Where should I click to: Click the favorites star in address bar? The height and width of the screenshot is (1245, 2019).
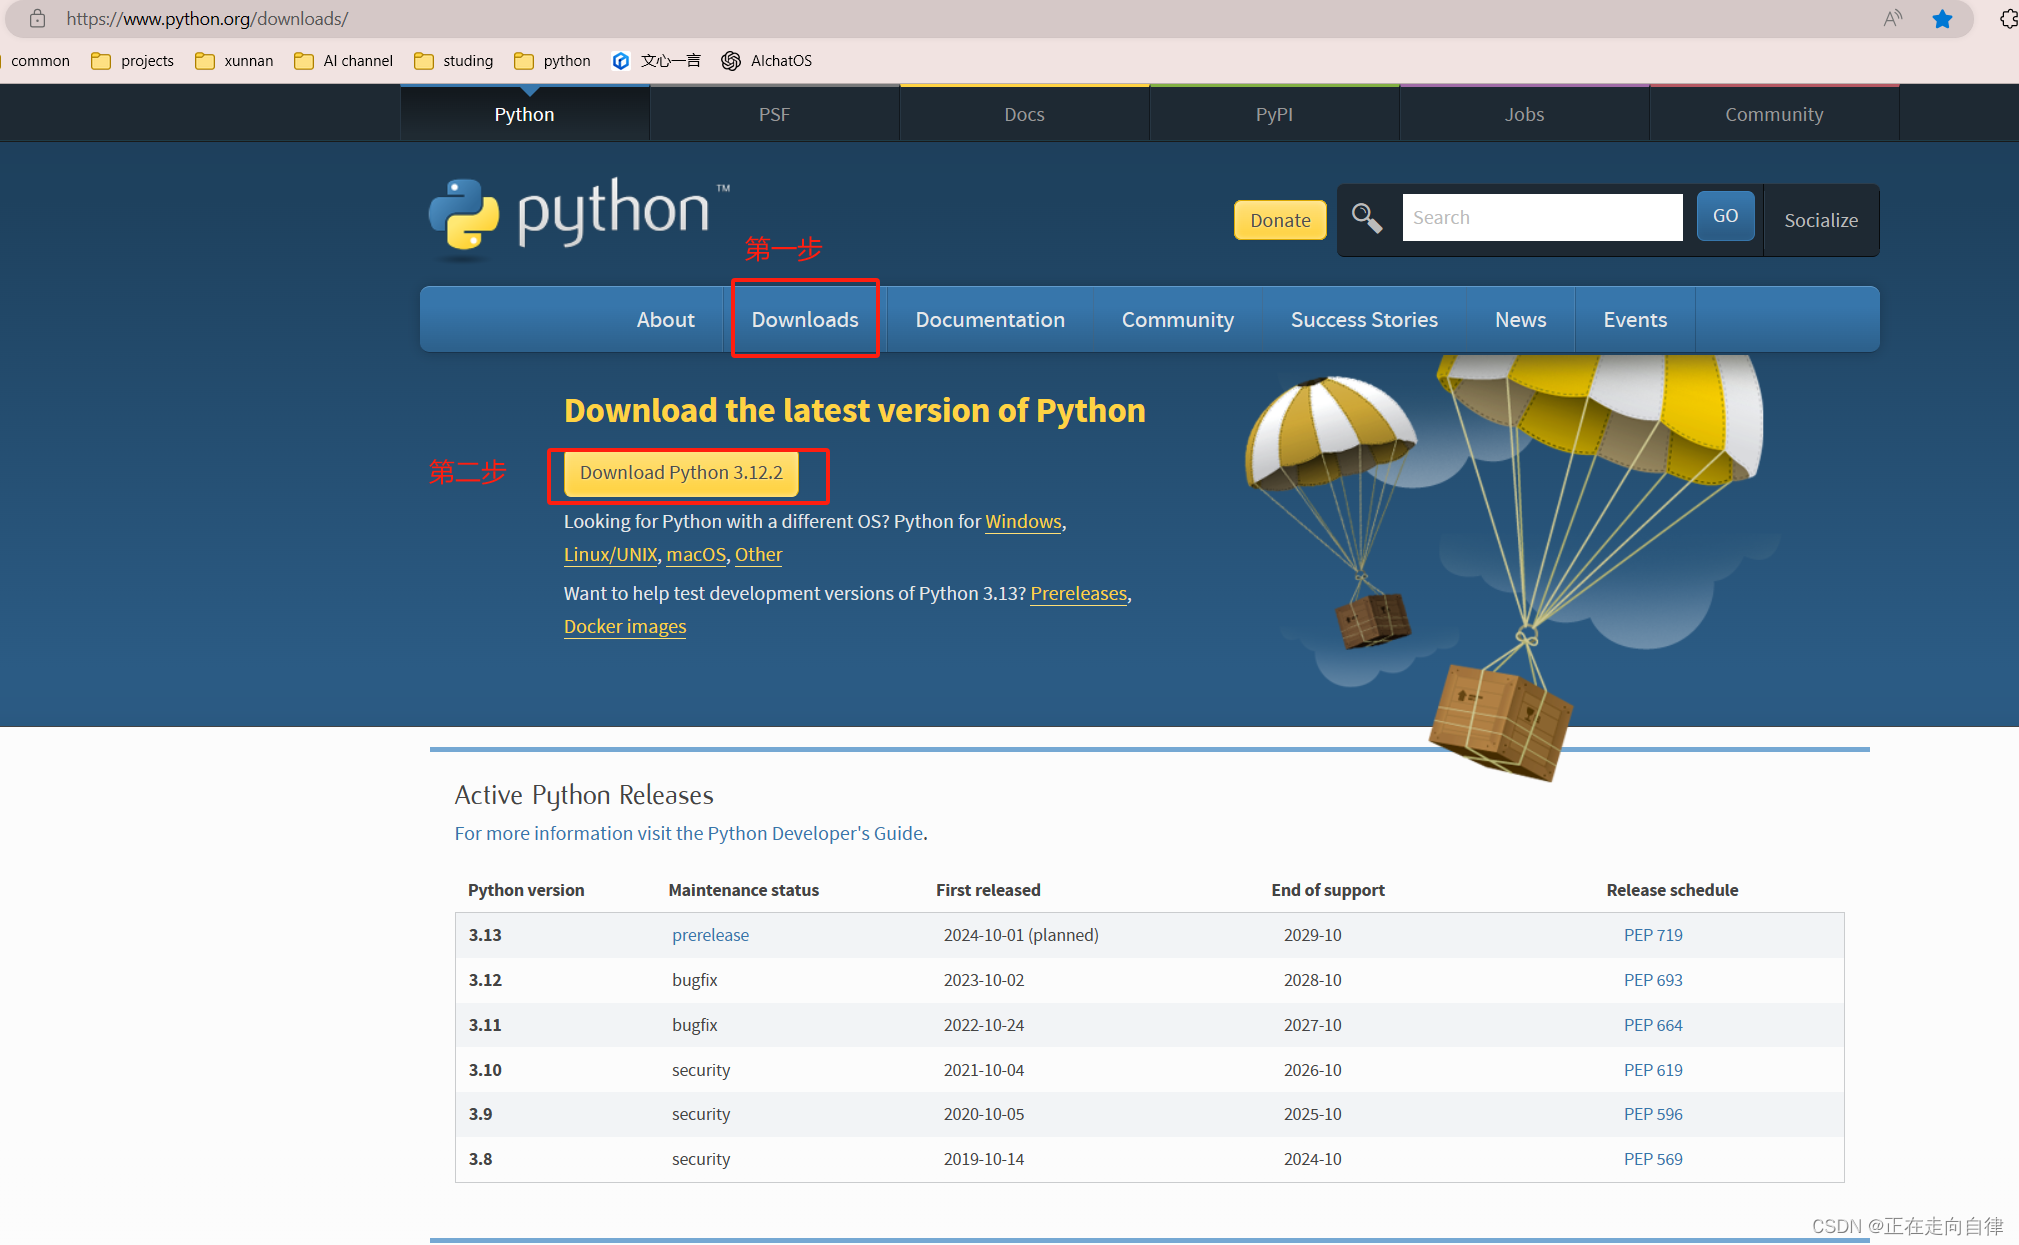(1942, 19)
